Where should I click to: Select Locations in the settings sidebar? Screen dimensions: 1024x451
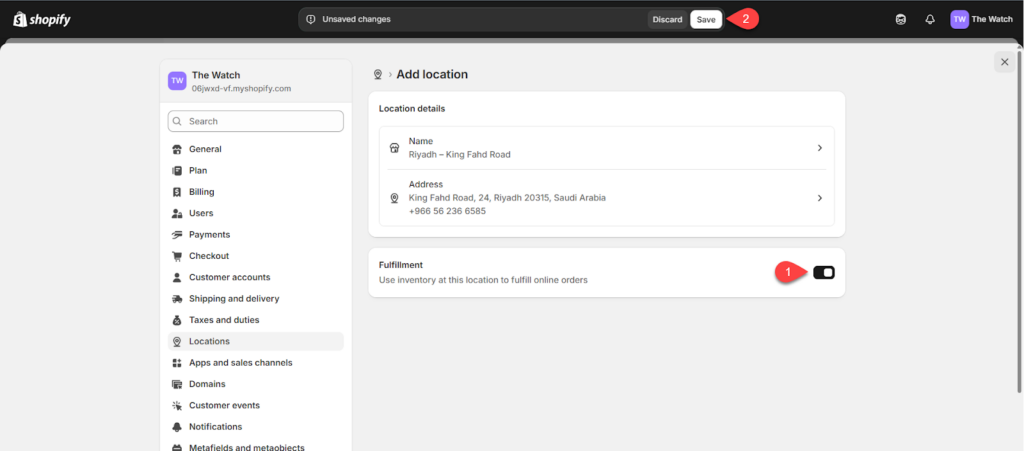(x=209, y=341)
